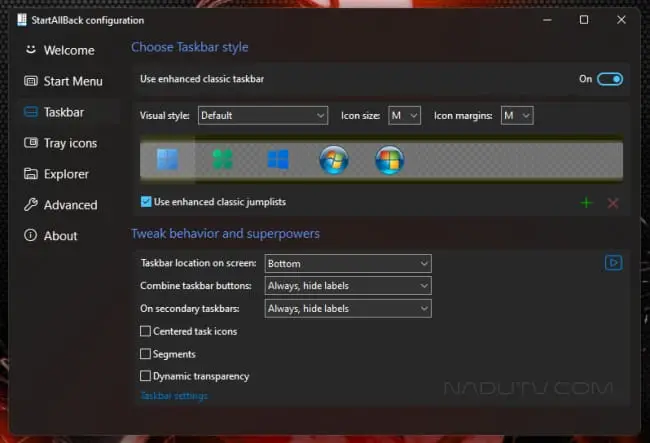Click the green plus add icon
This screenshot has width=650, height=443.
point(586,203)
